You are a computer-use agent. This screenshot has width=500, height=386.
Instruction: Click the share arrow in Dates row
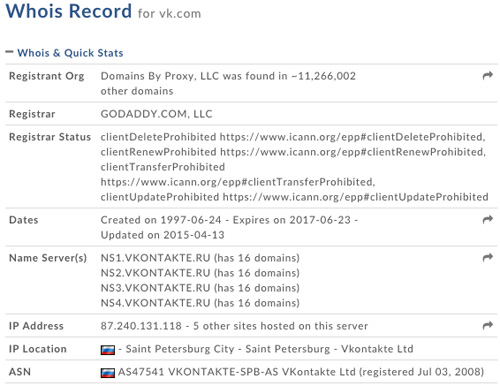[488, 220]
